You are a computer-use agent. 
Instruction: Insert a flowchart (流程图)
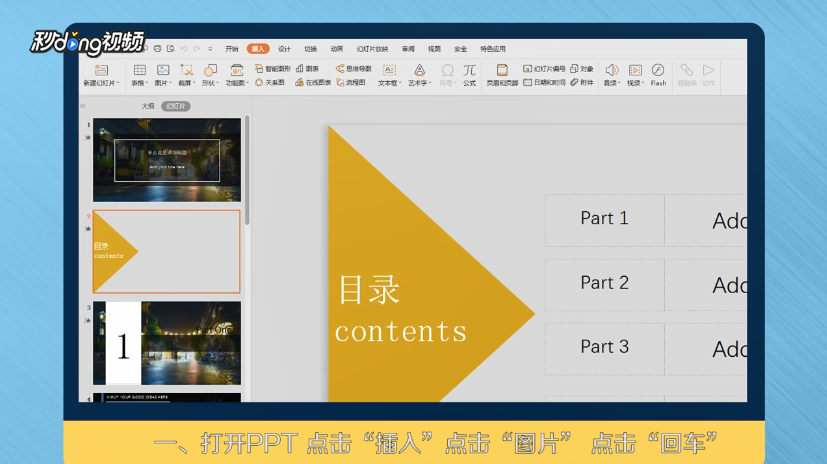click(x=351, y=82)
